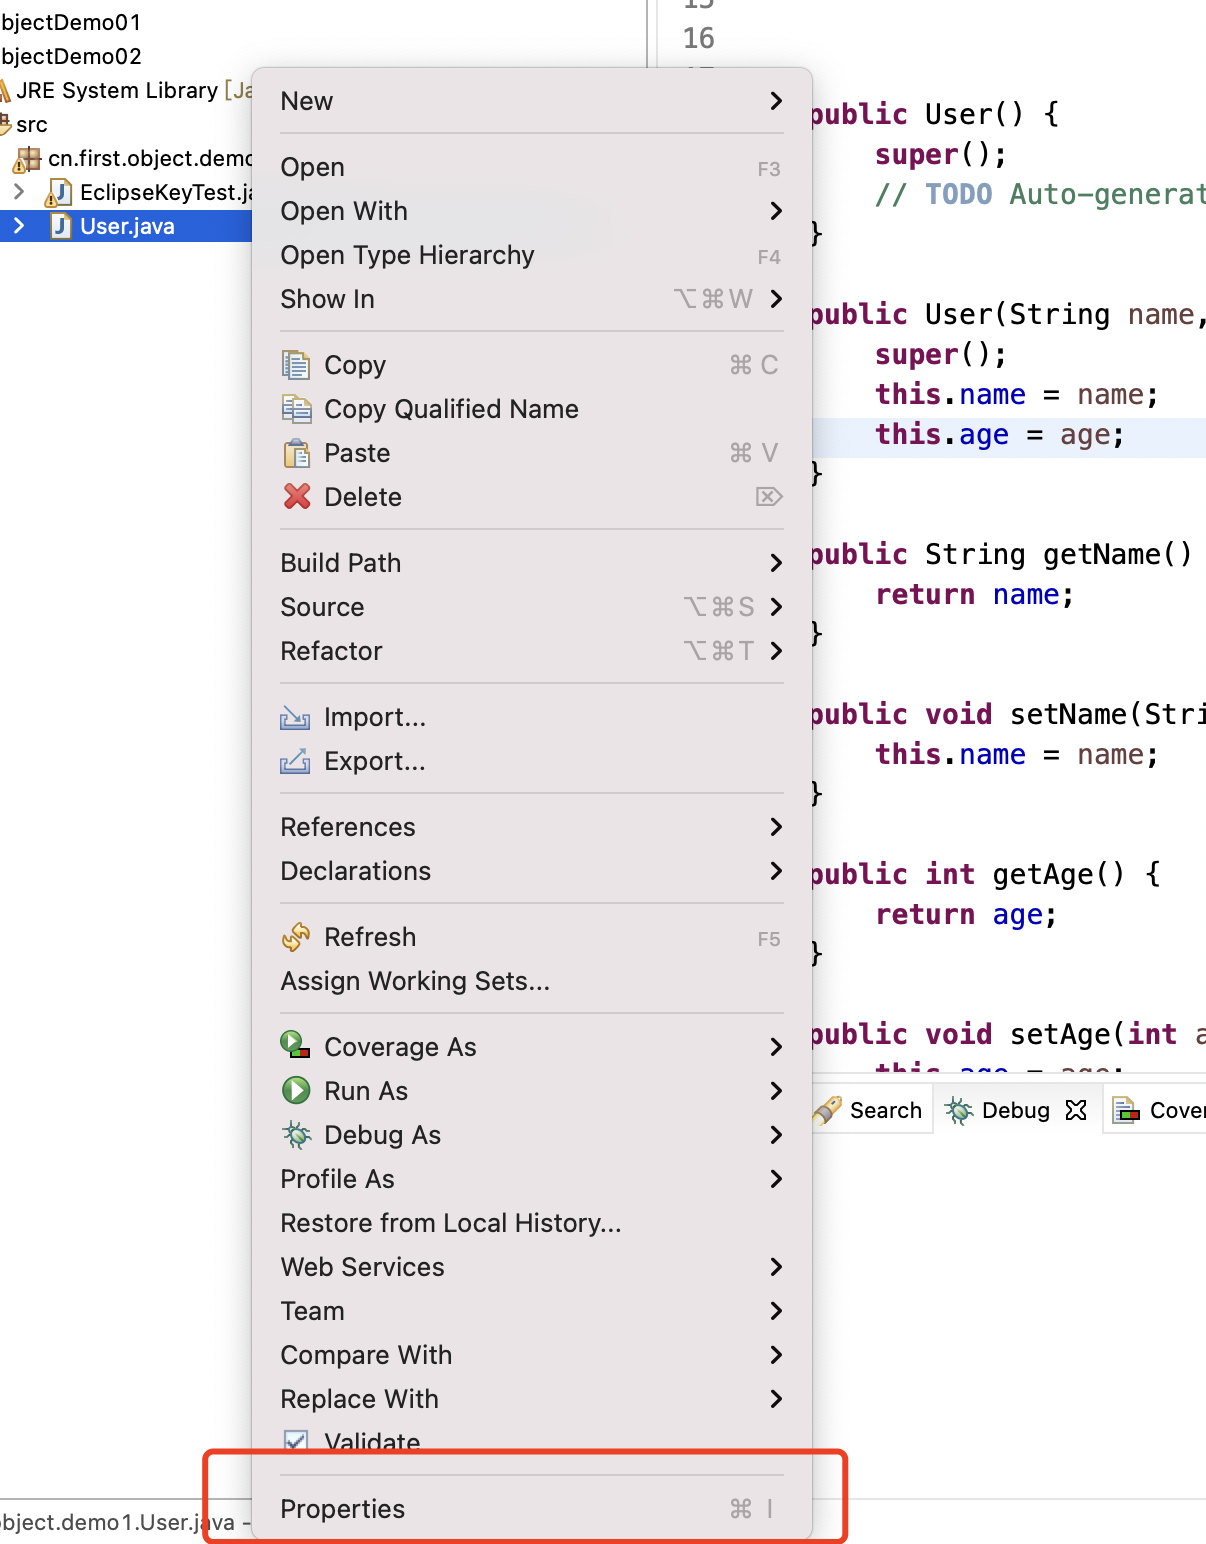Open the New submenu arrow
Viewport: 1206px width, 1544px height.
(x=776, y=101)
